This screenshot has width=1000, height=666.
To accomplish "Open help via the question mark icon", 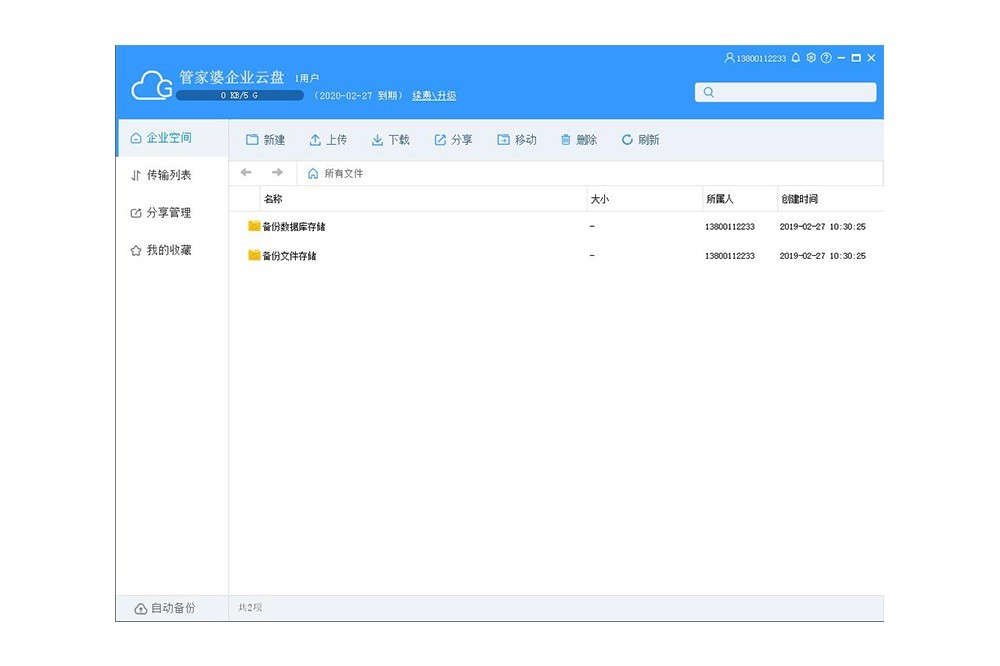I will coord(826,58).
